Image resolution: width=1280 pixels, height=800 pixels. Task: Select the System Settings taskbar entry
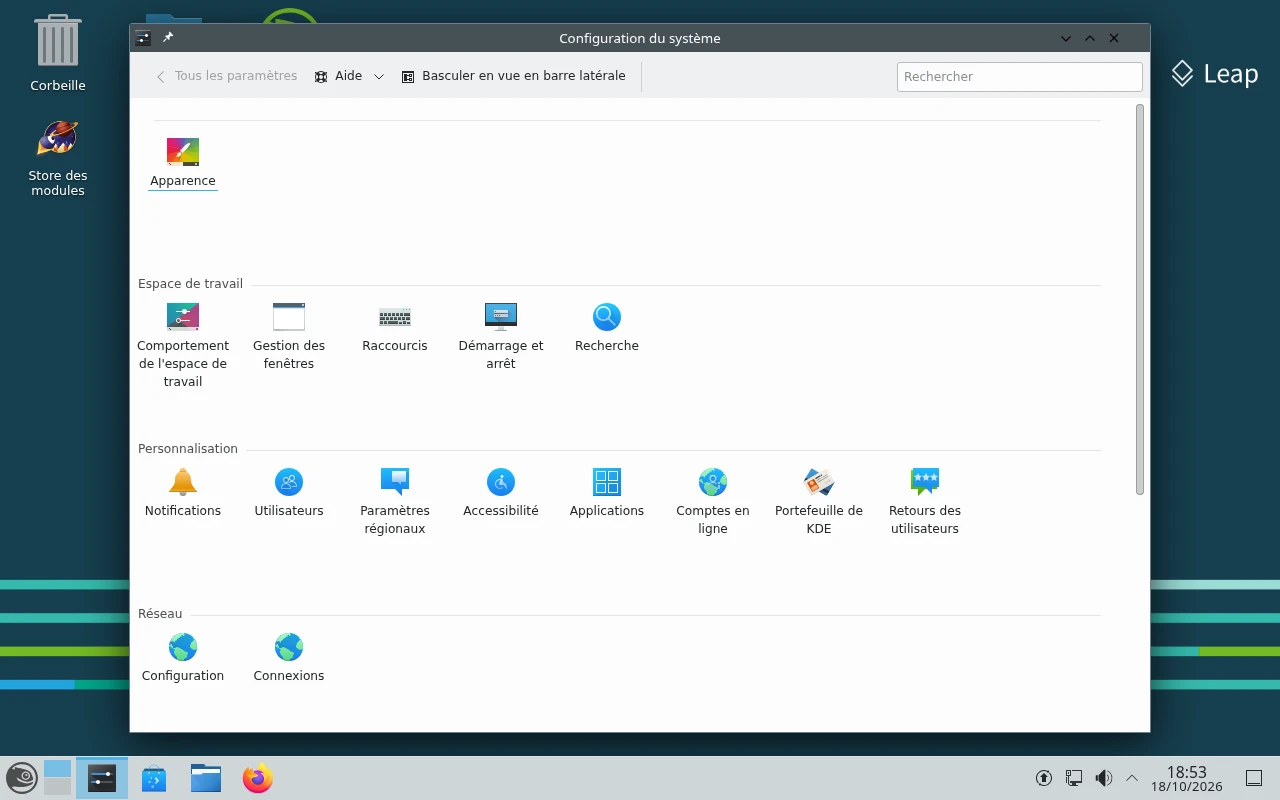coord(102,778)
